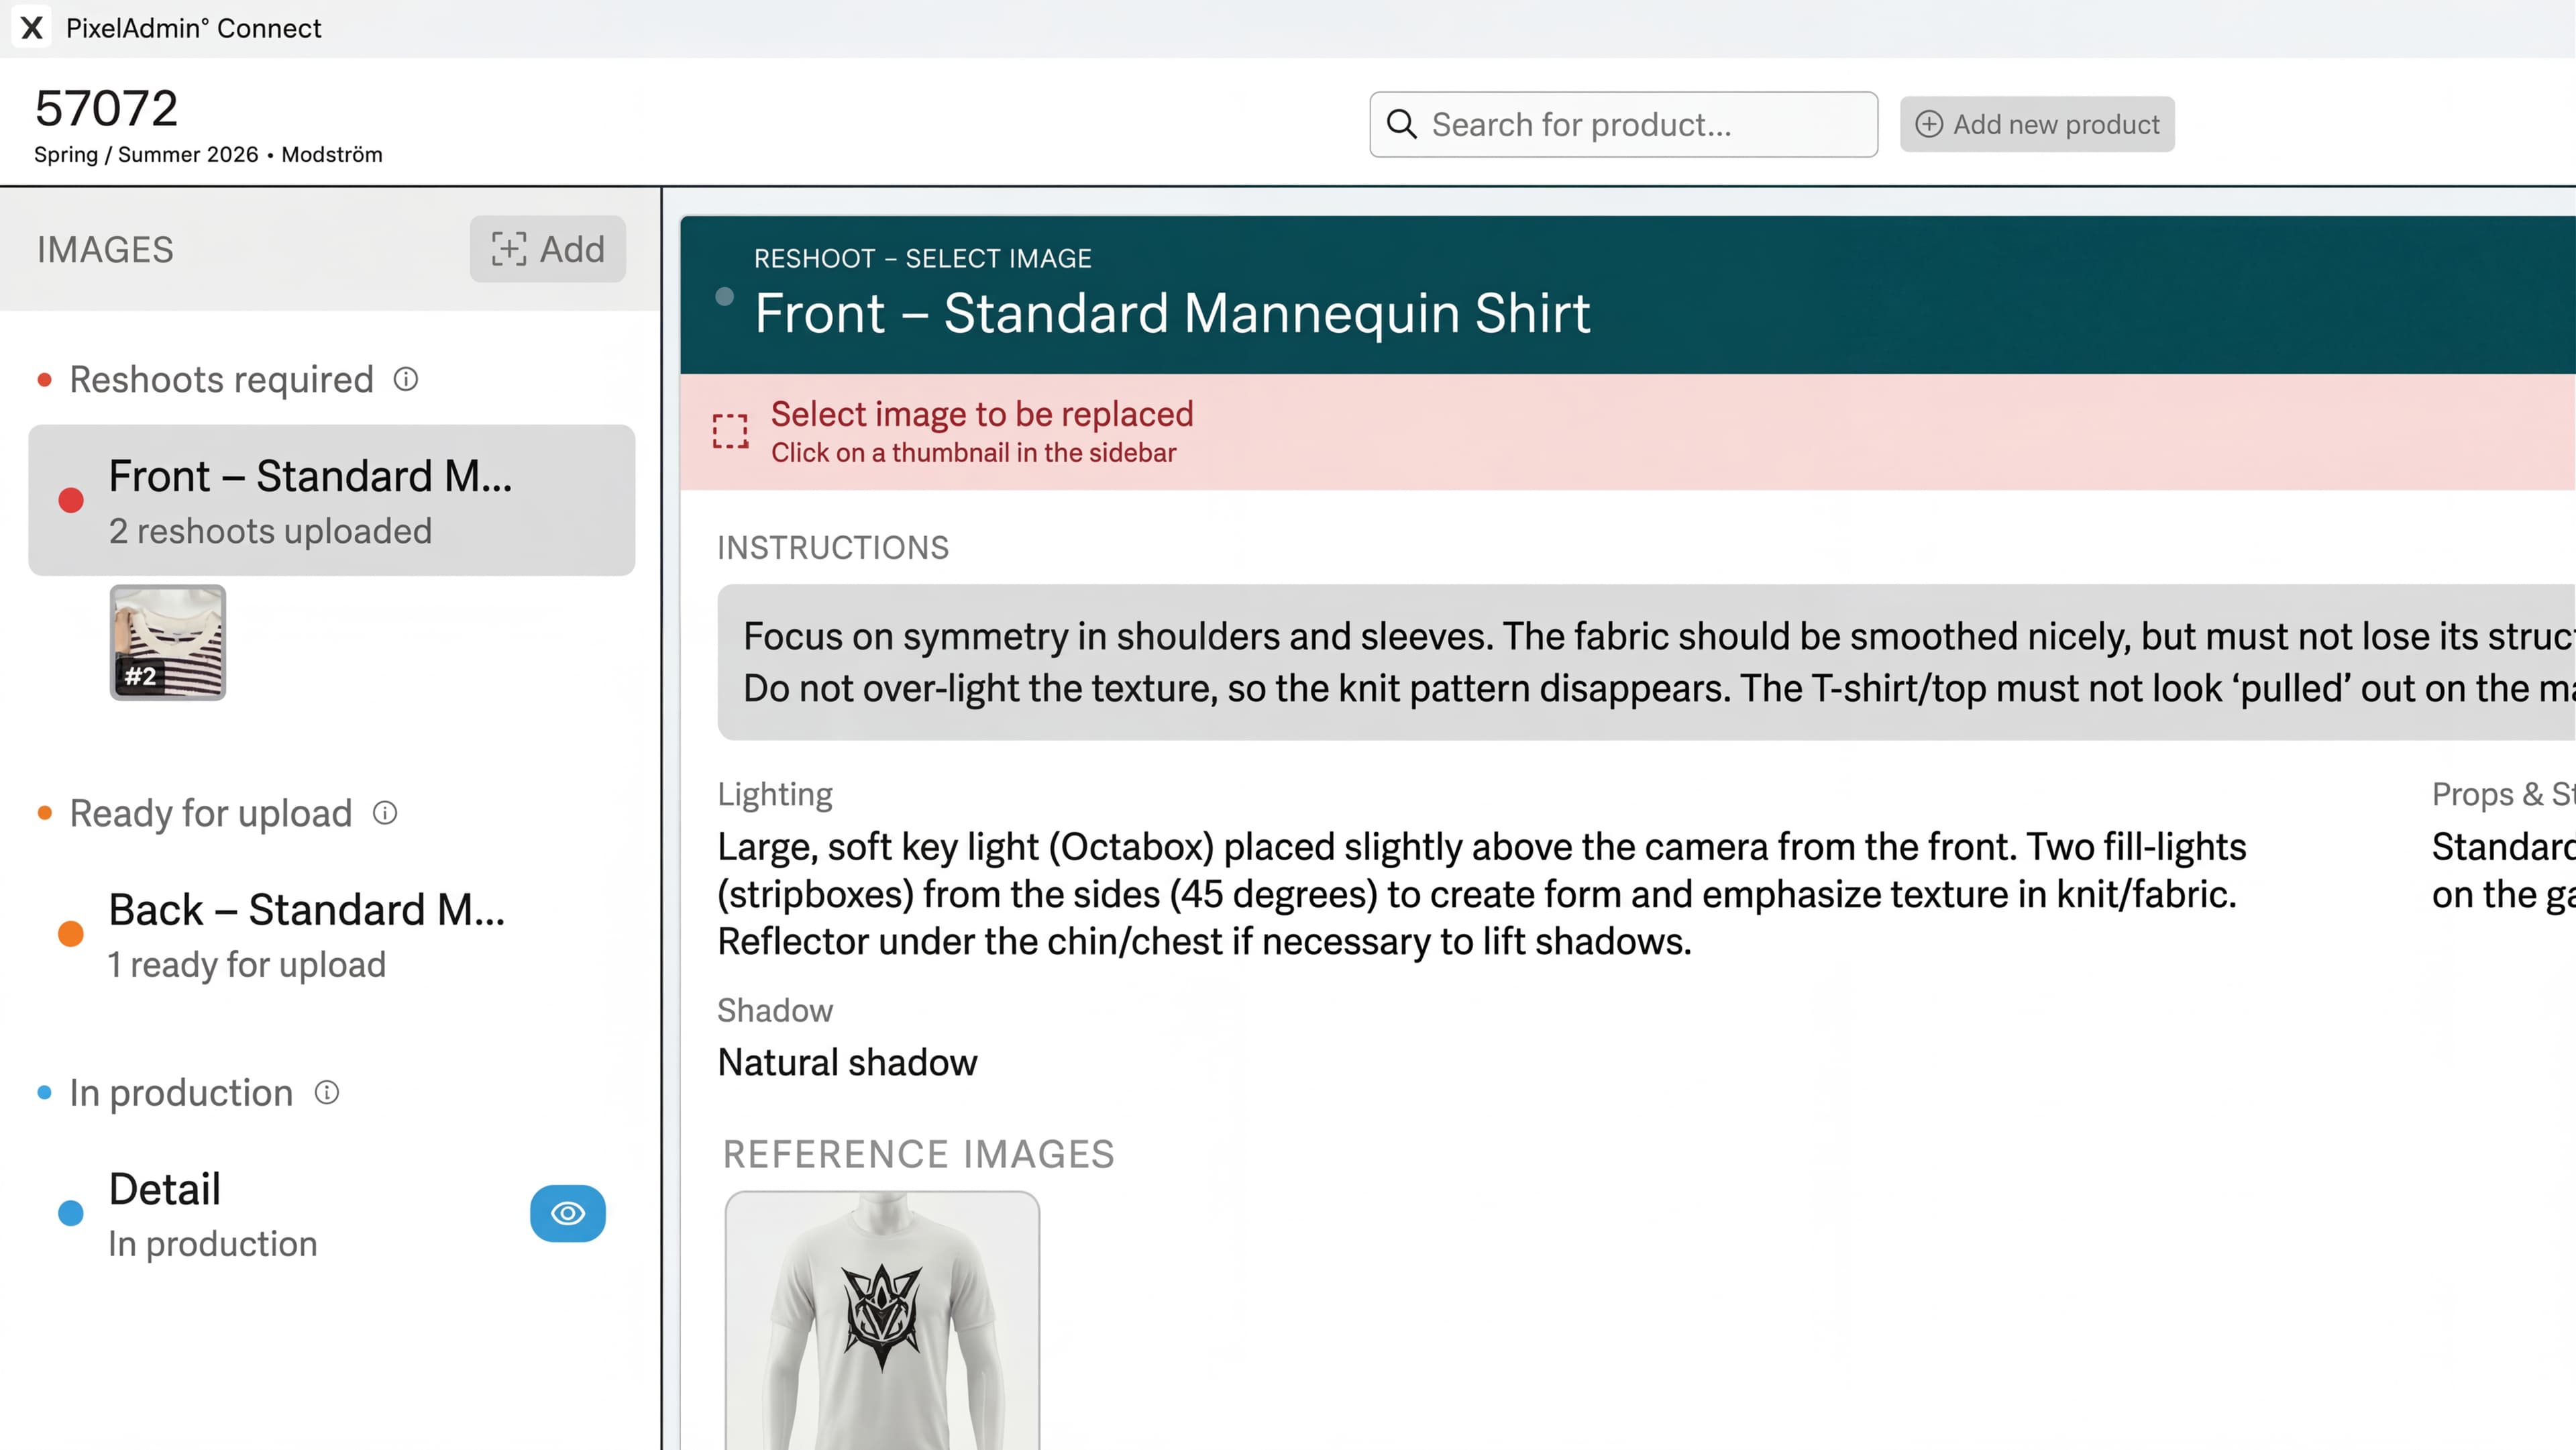This screenshot has width=2576, height=1450.
Task: Click the red status dot on Front item
Action: (71, 500)
